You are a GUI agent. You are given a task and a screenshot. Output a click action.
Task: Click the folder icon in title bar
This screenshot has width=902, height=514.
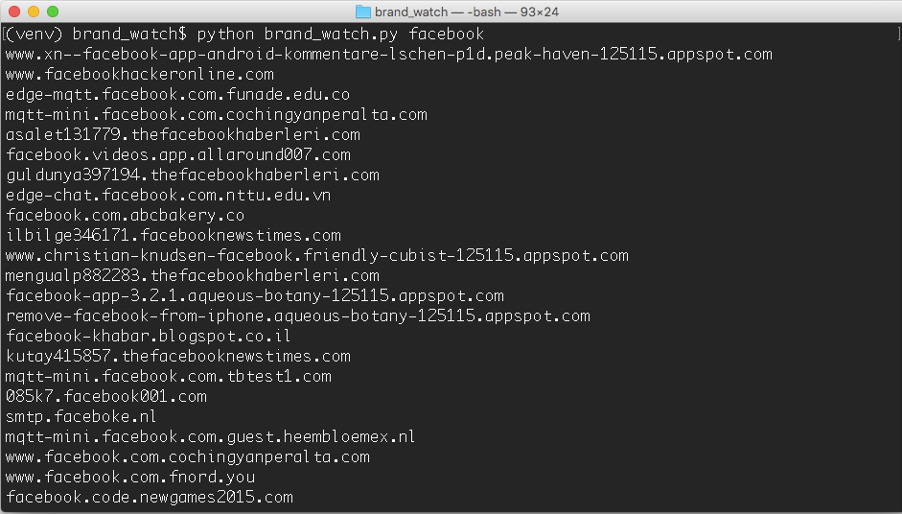[364, 12]
